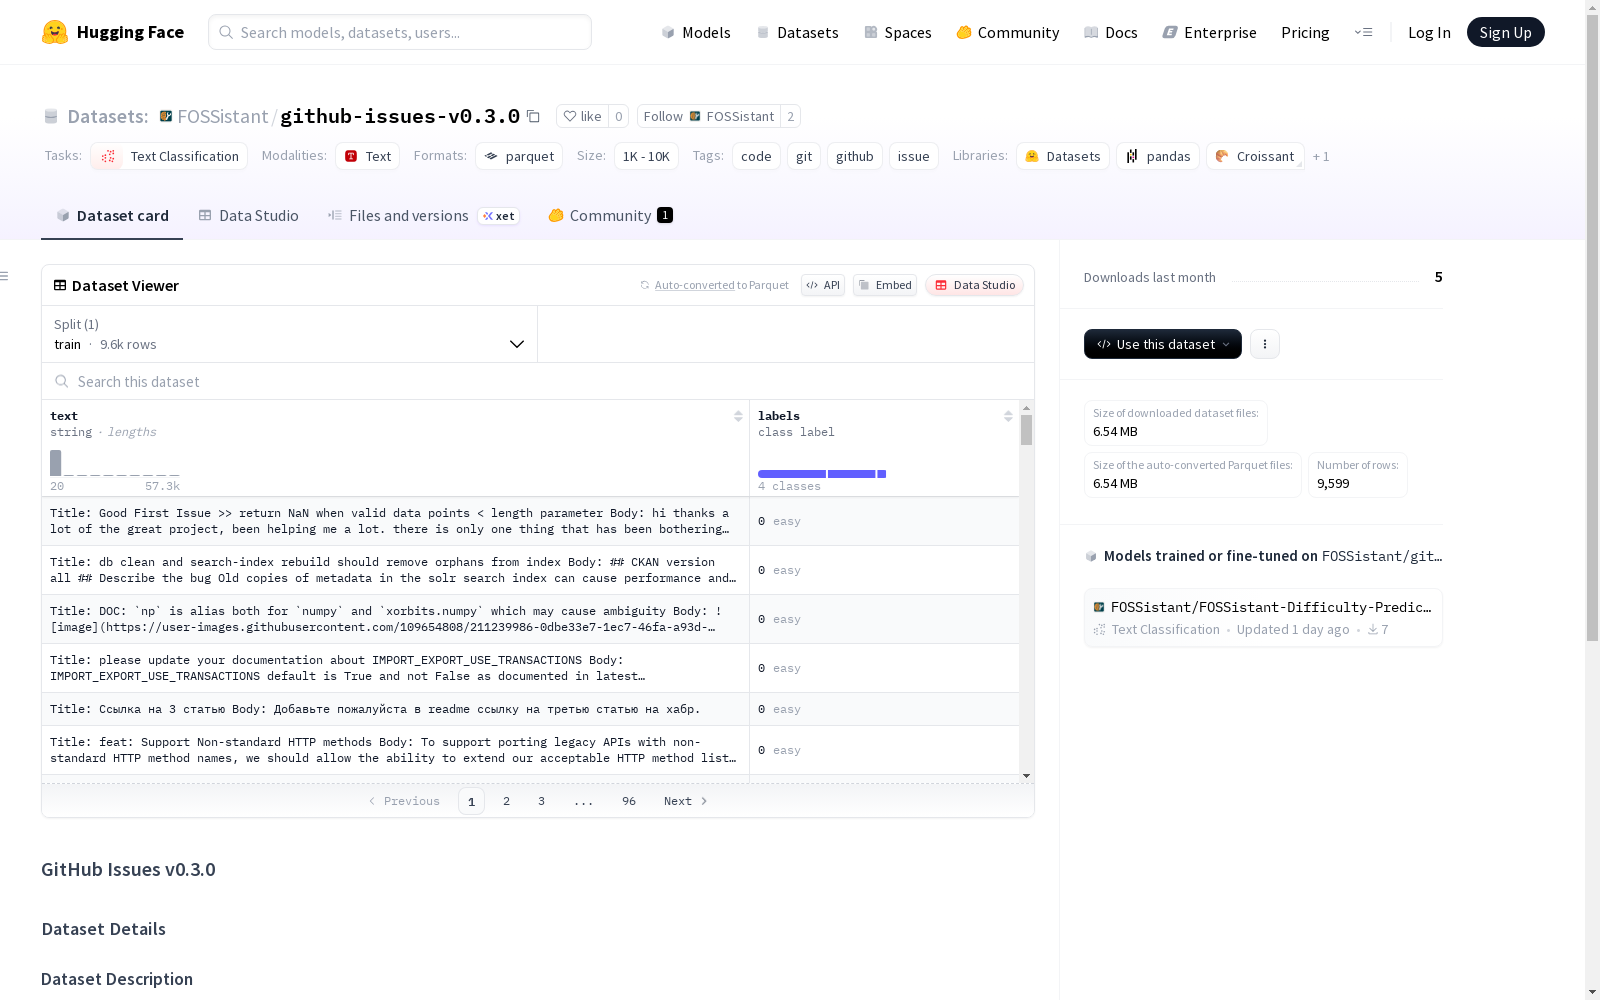Expand the train split dropdown
Image resolution: width=1600 pixels, height=1000 pixels.
(x=290, y=334)
